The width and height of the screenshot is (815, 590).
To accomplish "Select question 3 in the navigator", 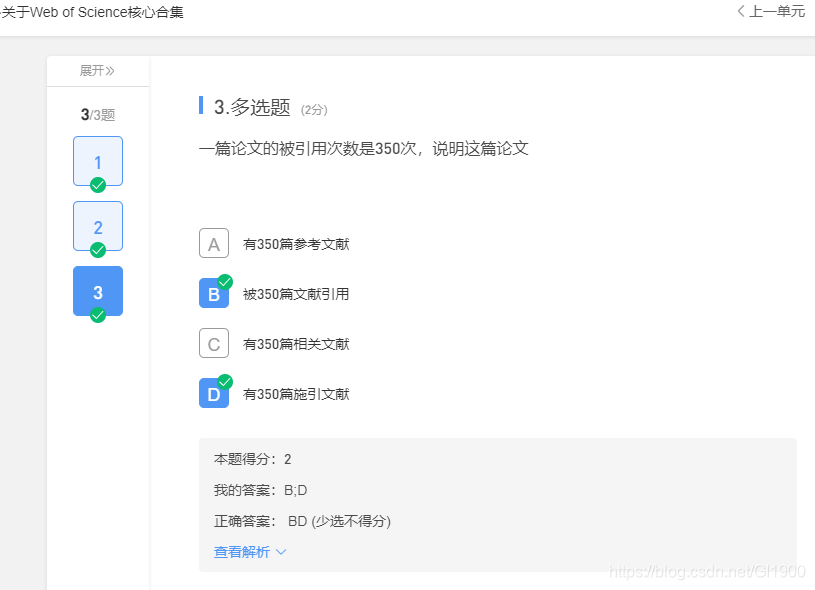I will pyautogui.click(x=98, y=291).
